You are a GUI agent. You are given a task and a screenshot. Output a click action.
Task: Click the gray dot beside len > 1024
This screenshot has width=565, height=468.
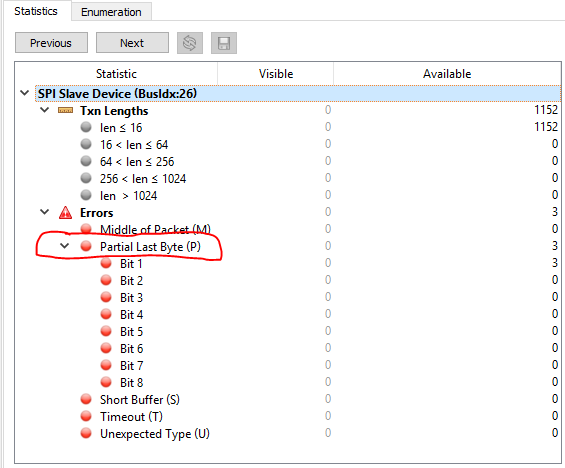pos(86,195)
